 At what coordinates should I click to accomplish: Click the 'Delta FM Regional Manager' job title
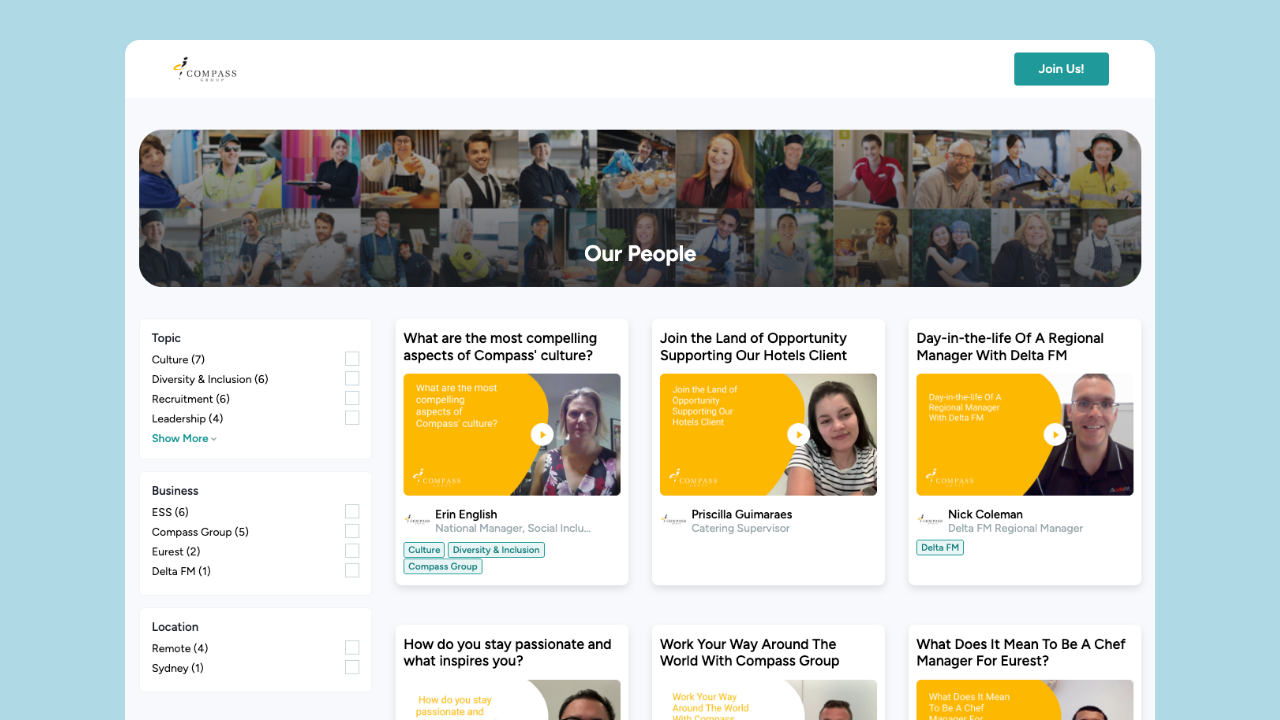pyautogui.click(x=1015, y=529)
